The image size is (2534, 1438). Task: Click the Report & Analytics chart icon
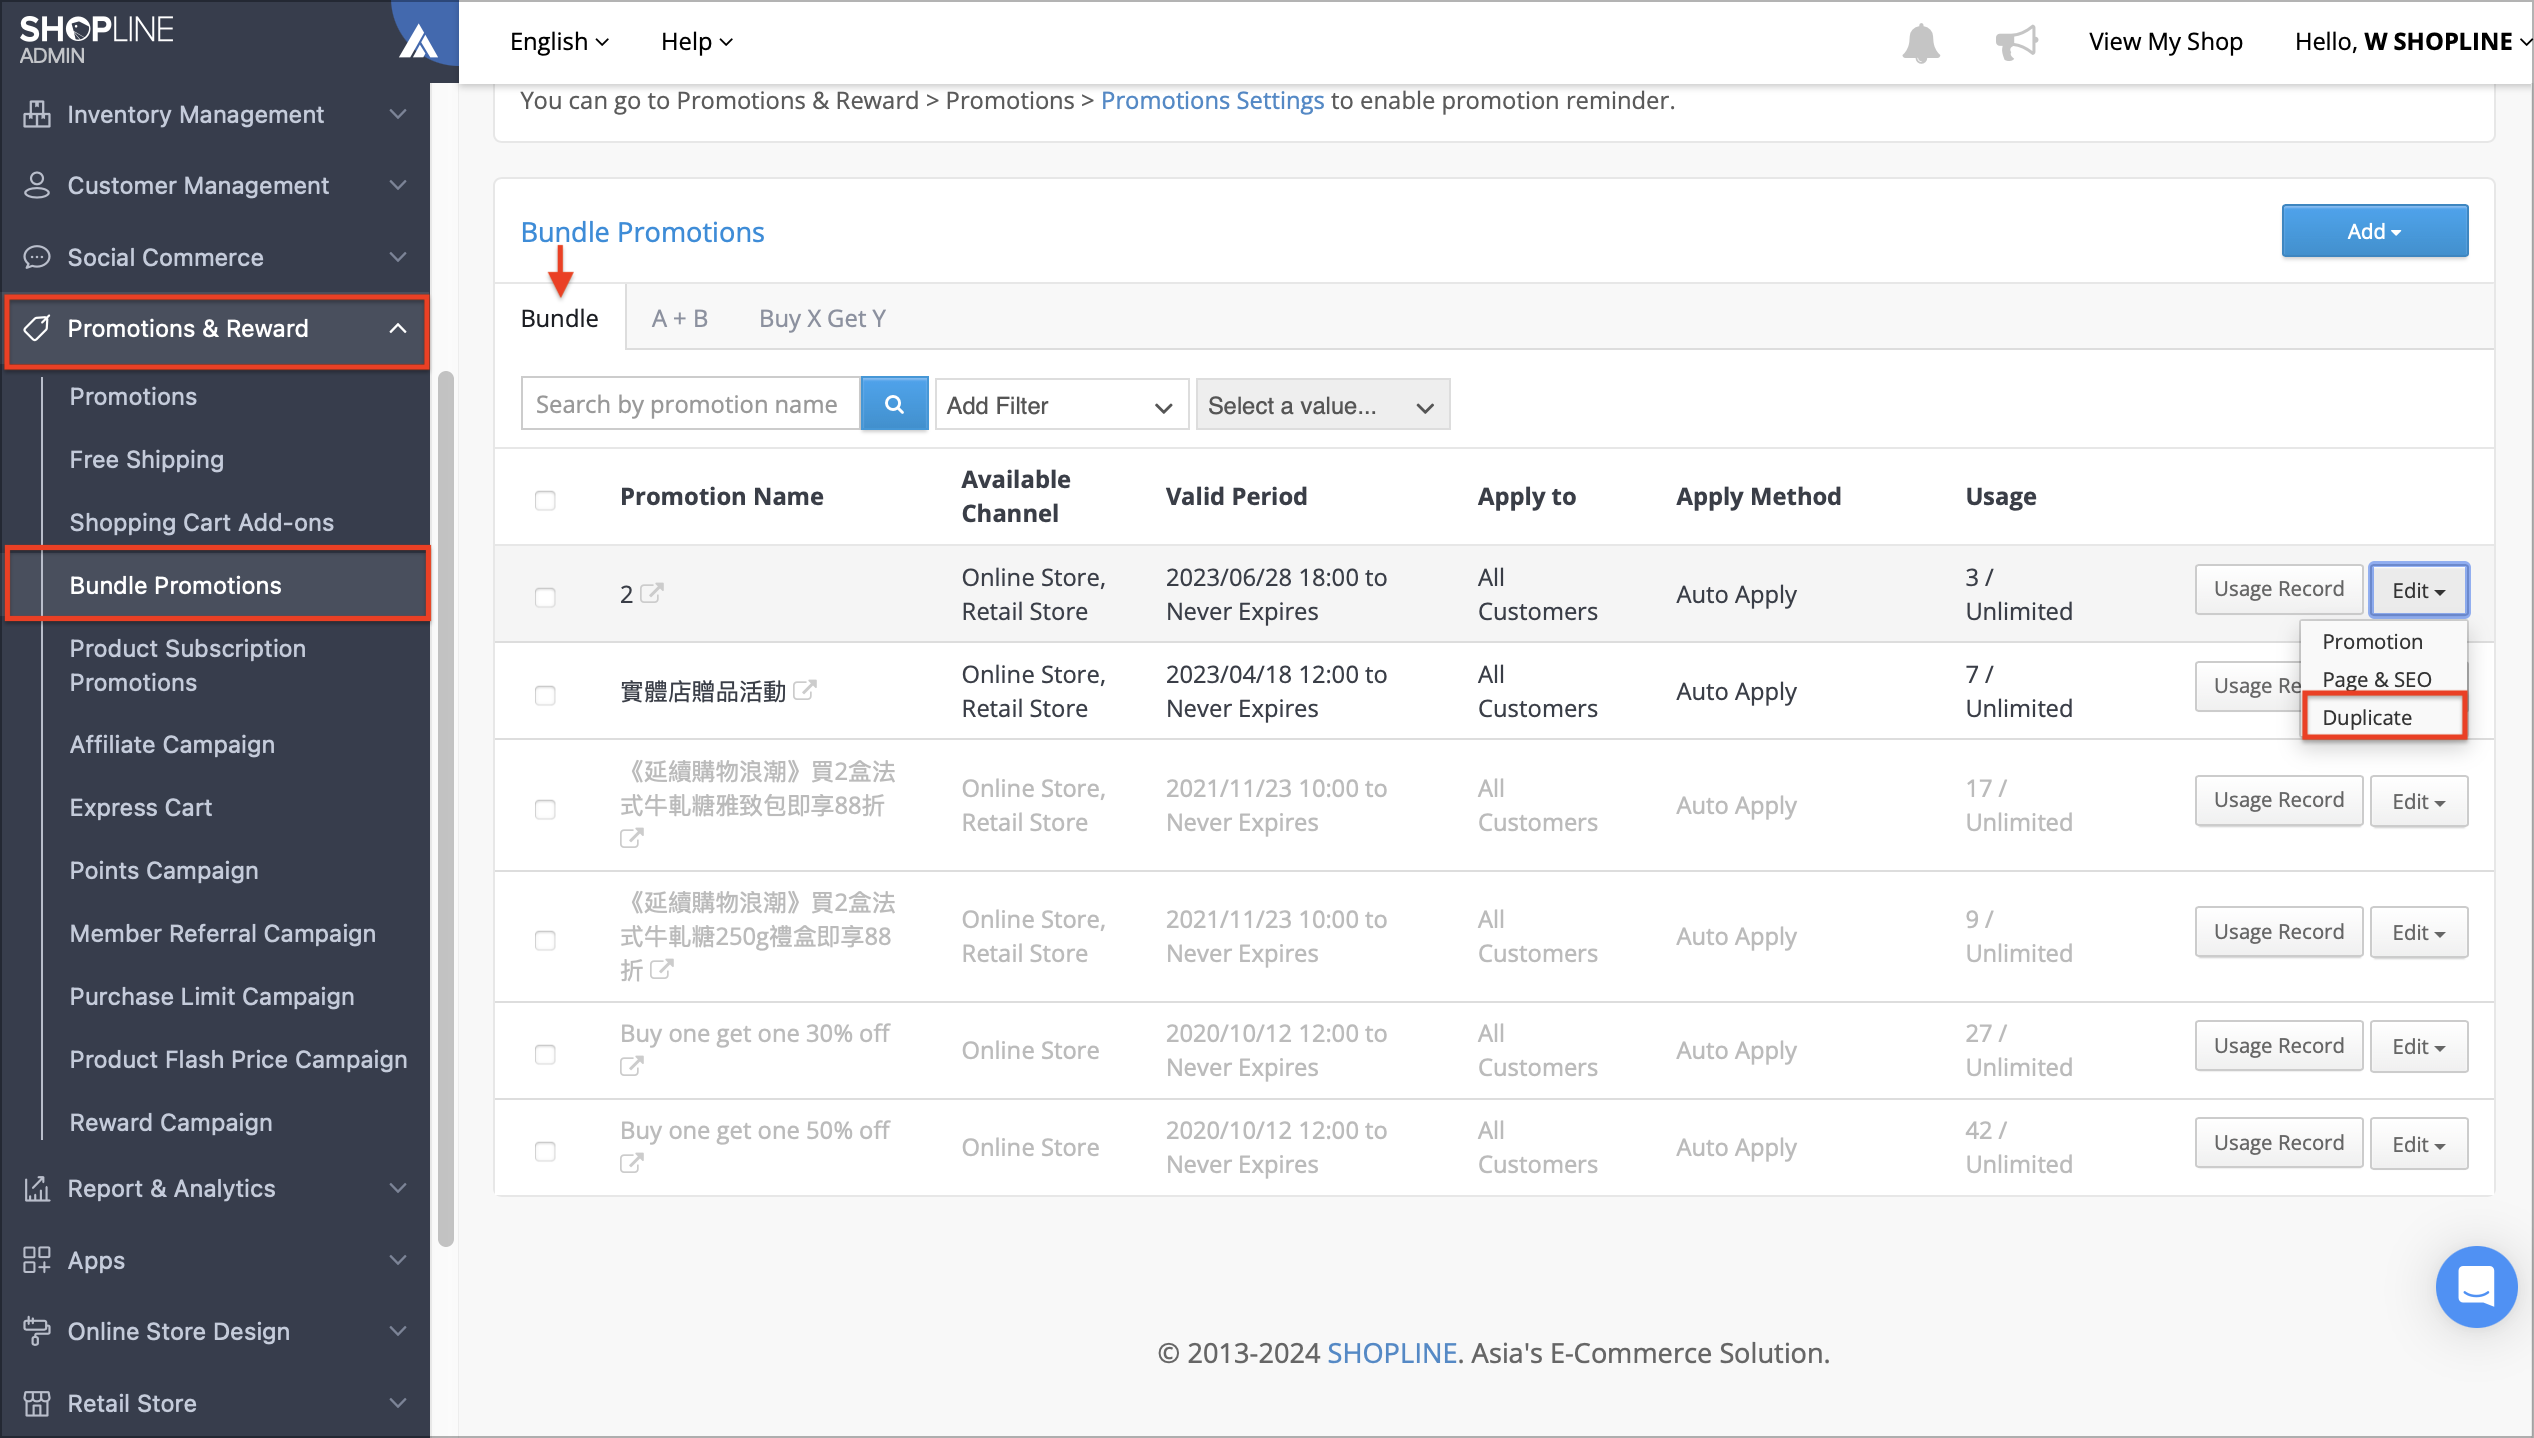(x=37, y=1188)
